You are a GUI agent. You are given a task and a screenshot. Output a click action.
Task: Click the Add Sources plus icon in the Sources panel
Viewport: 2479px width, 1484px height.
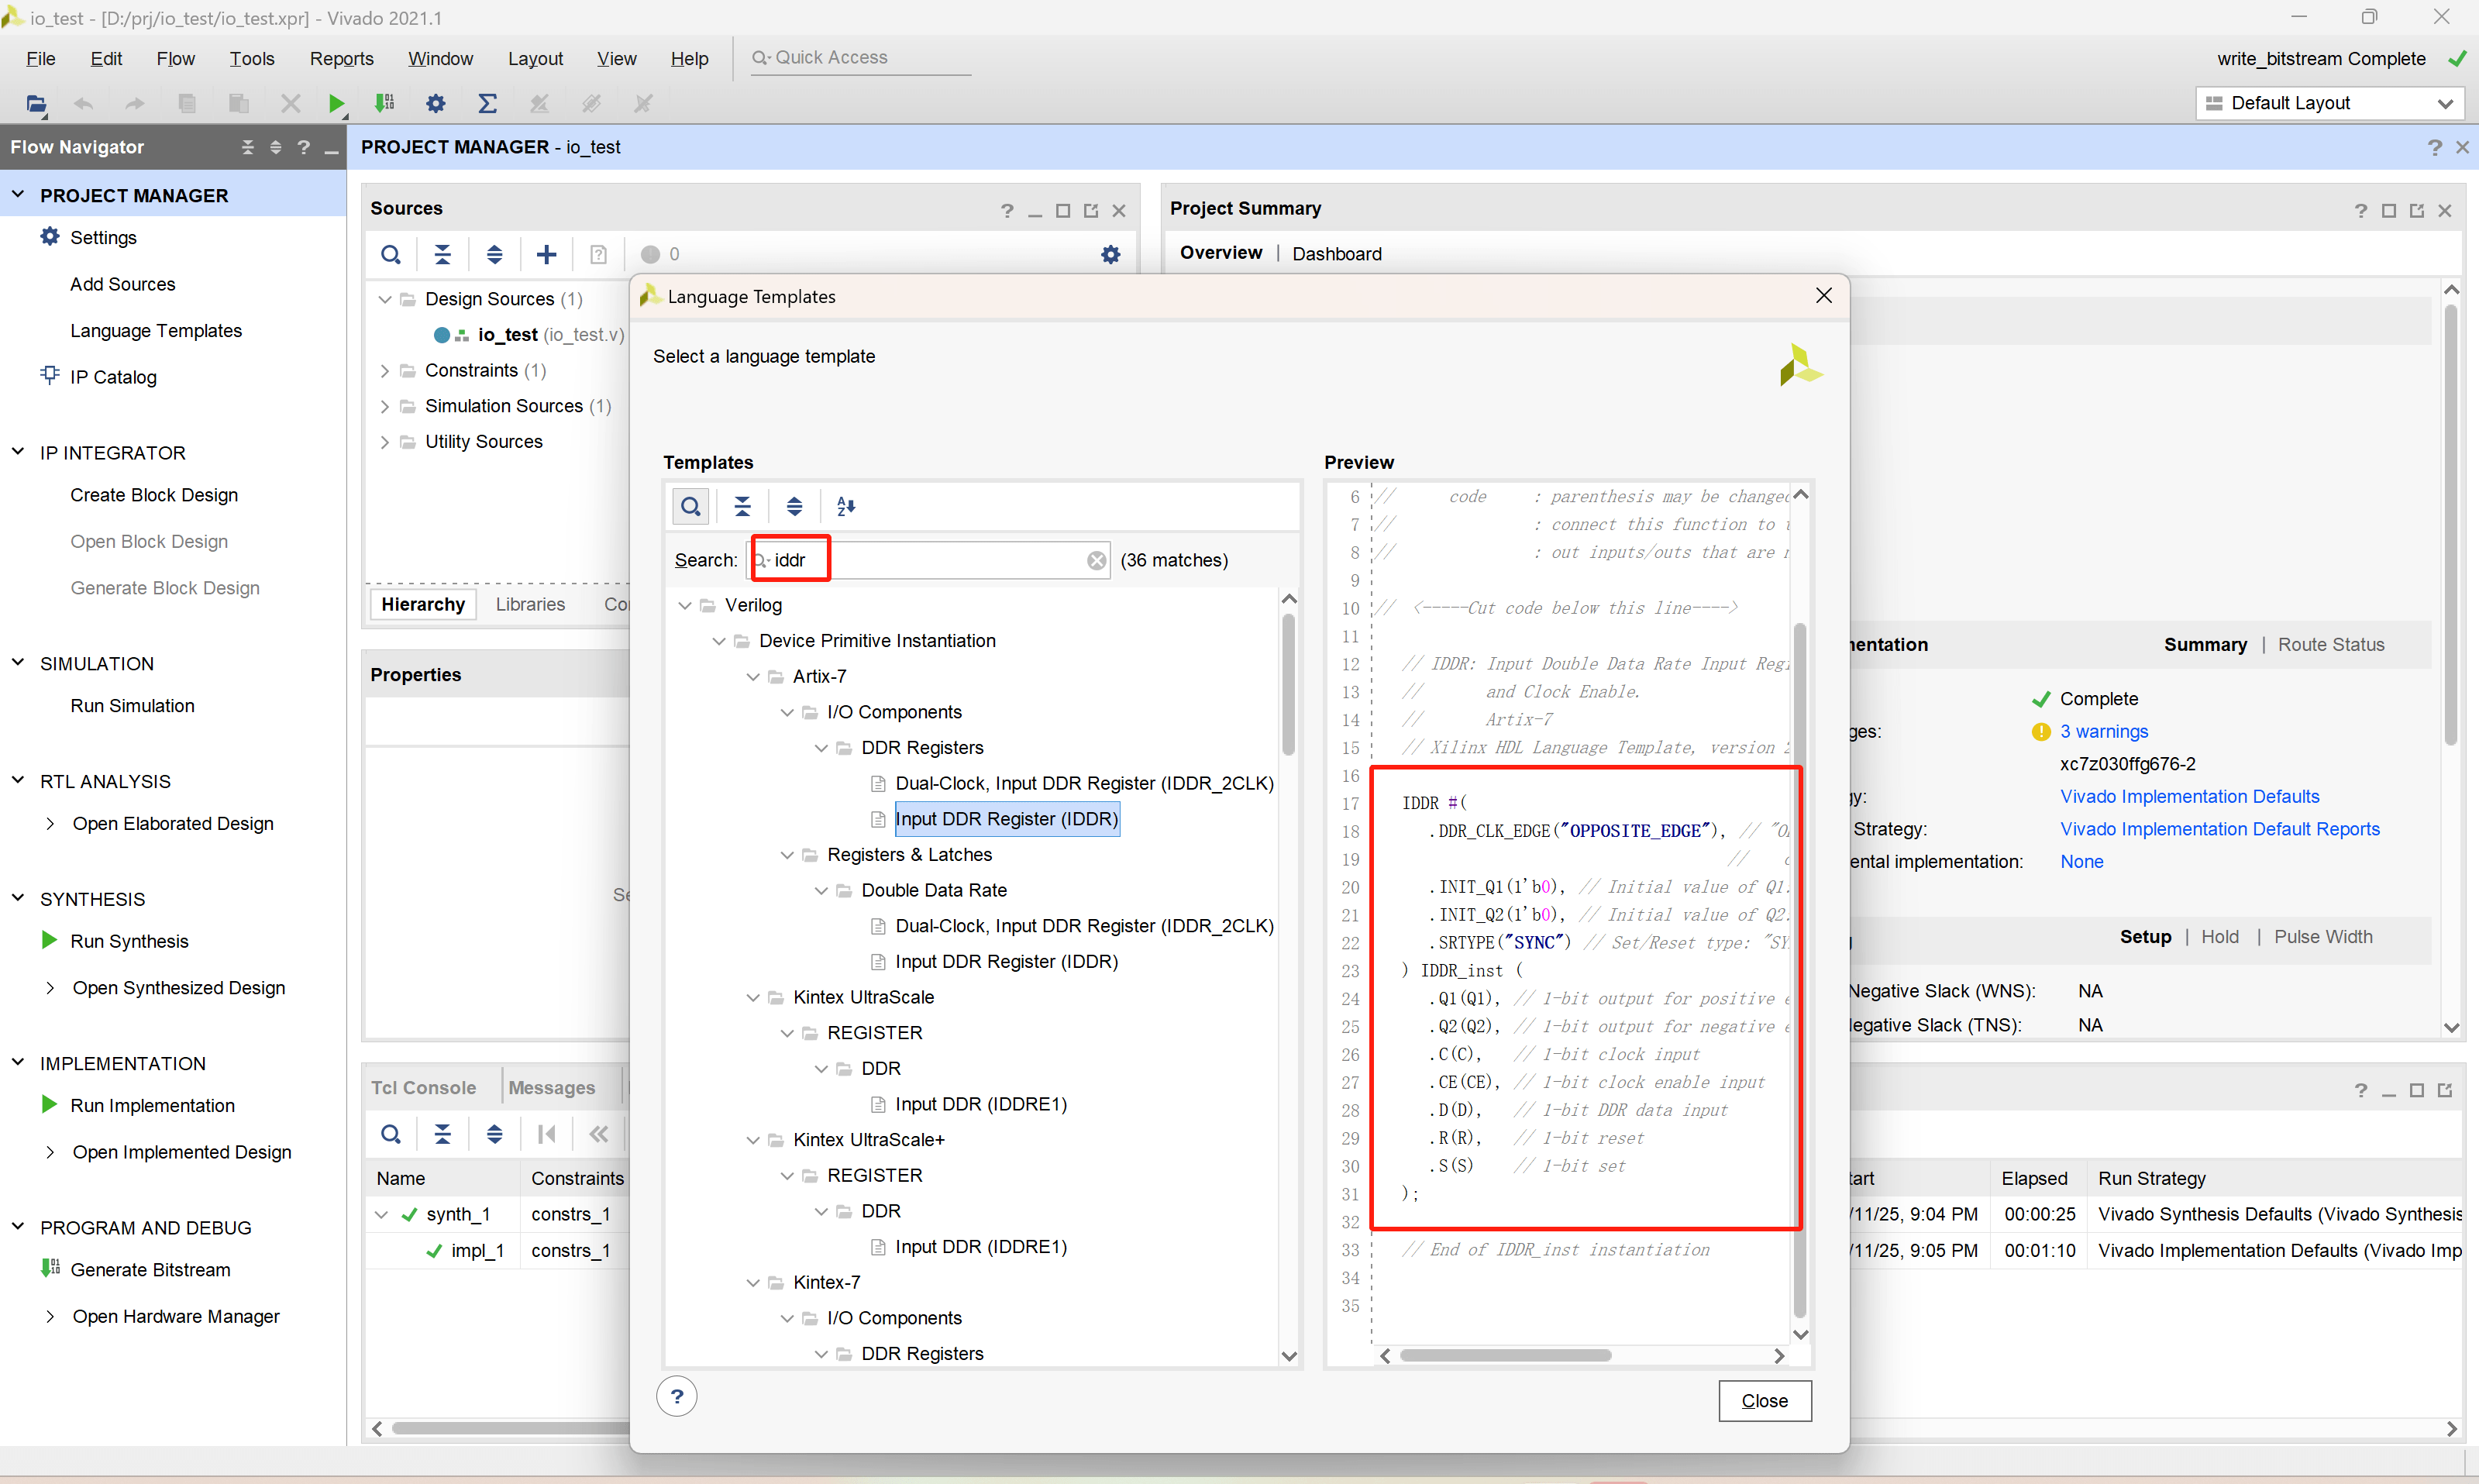pos(546,254)
